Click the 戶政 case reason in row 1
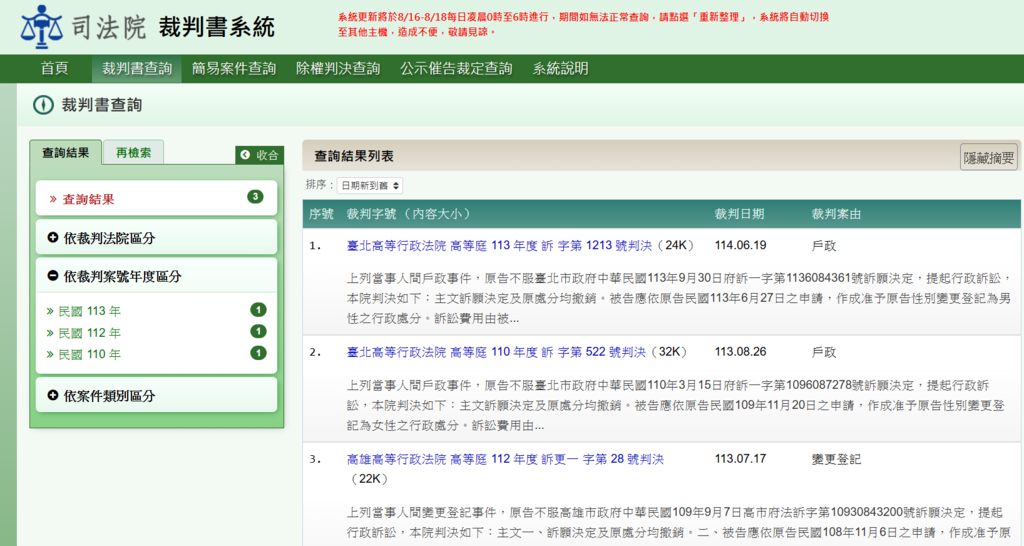1024x546 pixels. [824, 246]
